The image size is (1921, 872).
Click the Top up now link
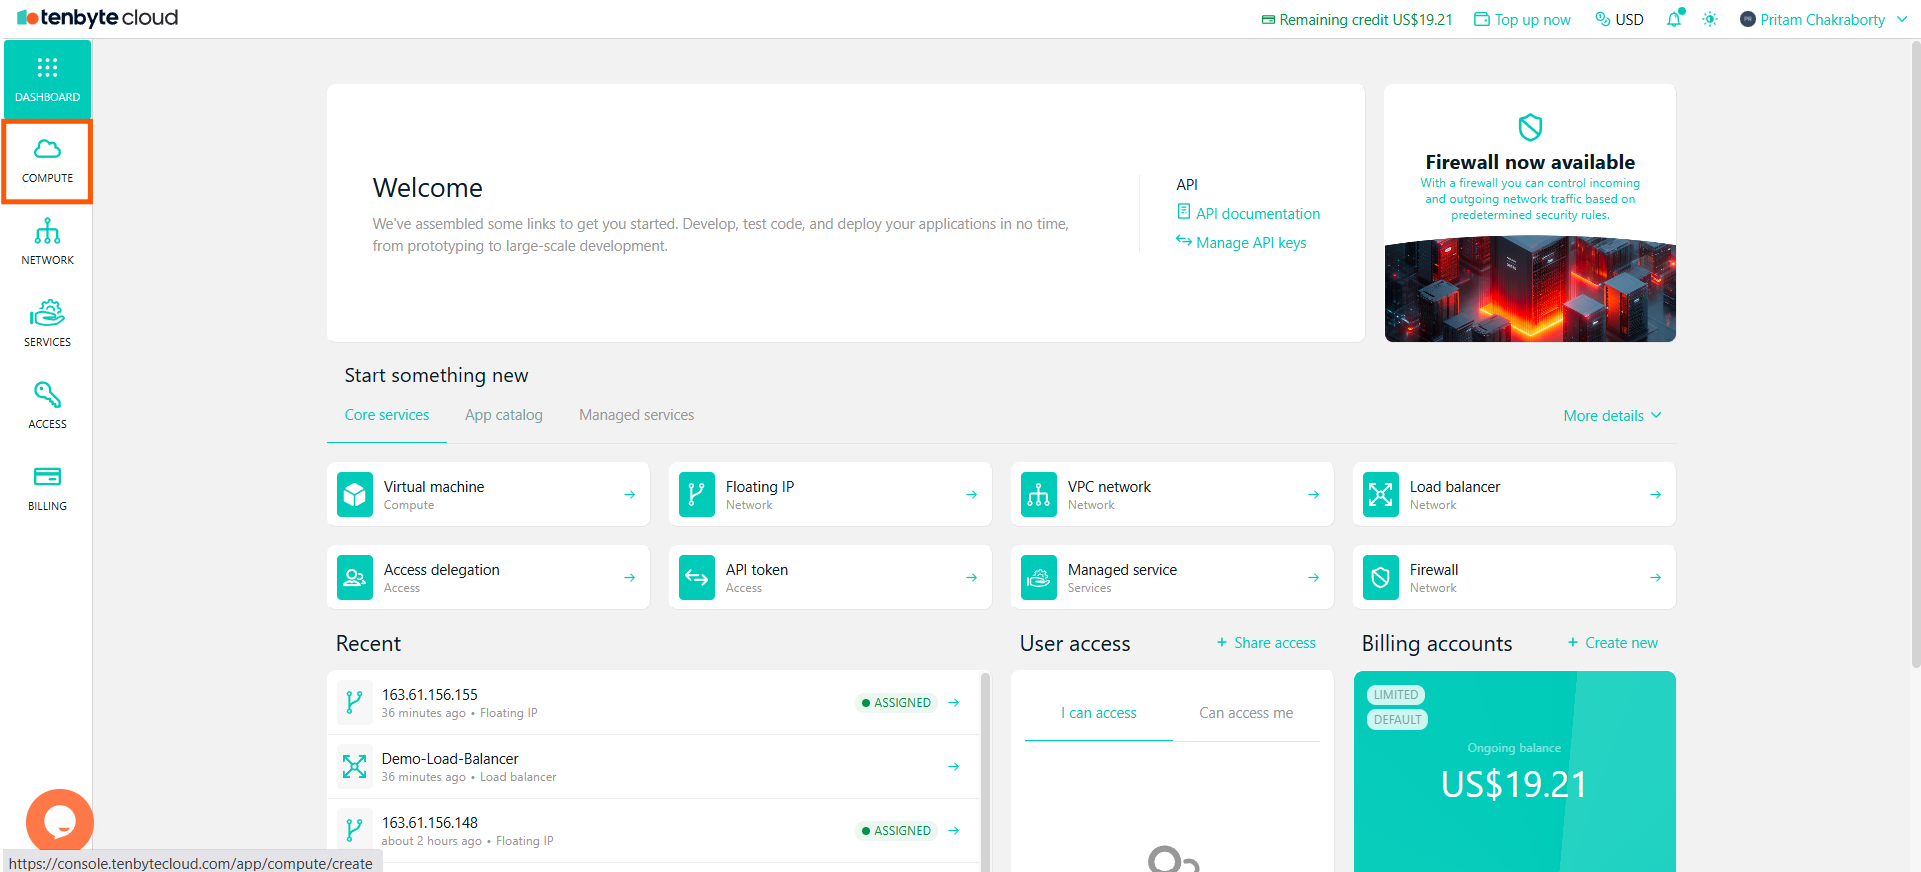(x=1522, y=19)
